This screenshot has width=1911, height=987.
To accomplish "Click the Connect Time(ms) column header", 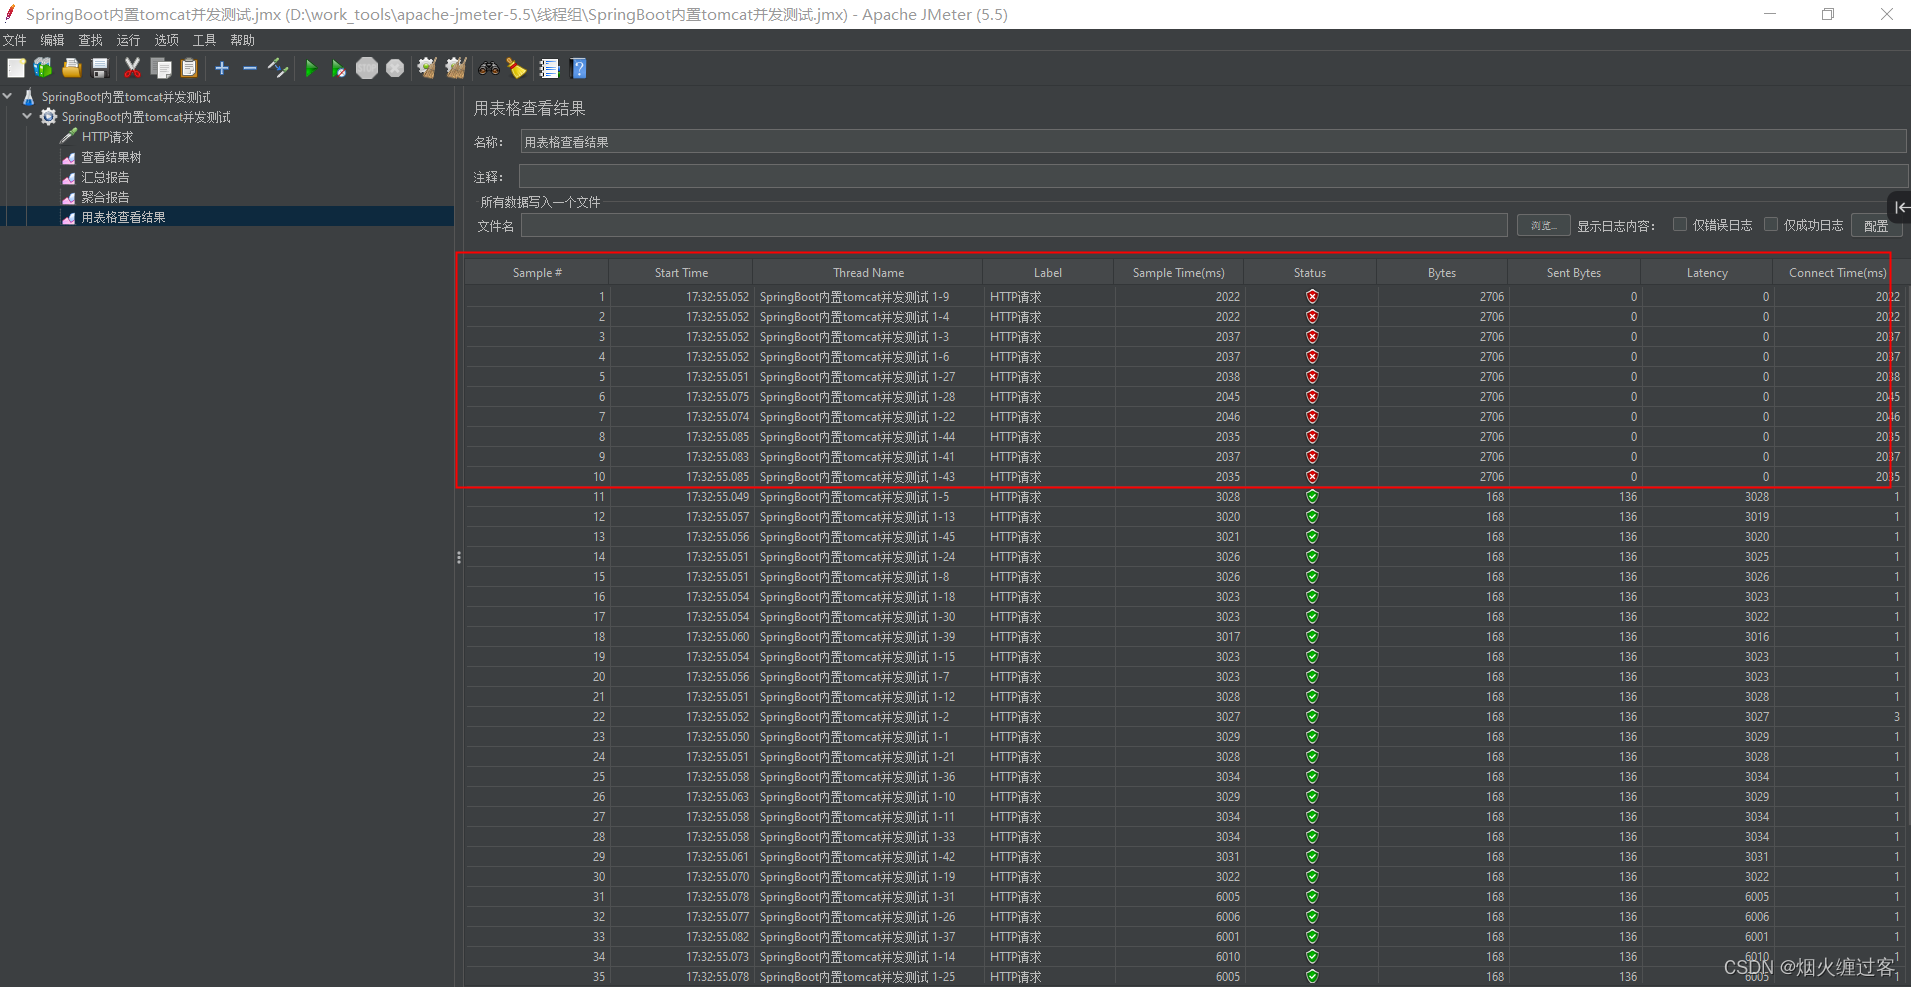I will [1837, 272].
